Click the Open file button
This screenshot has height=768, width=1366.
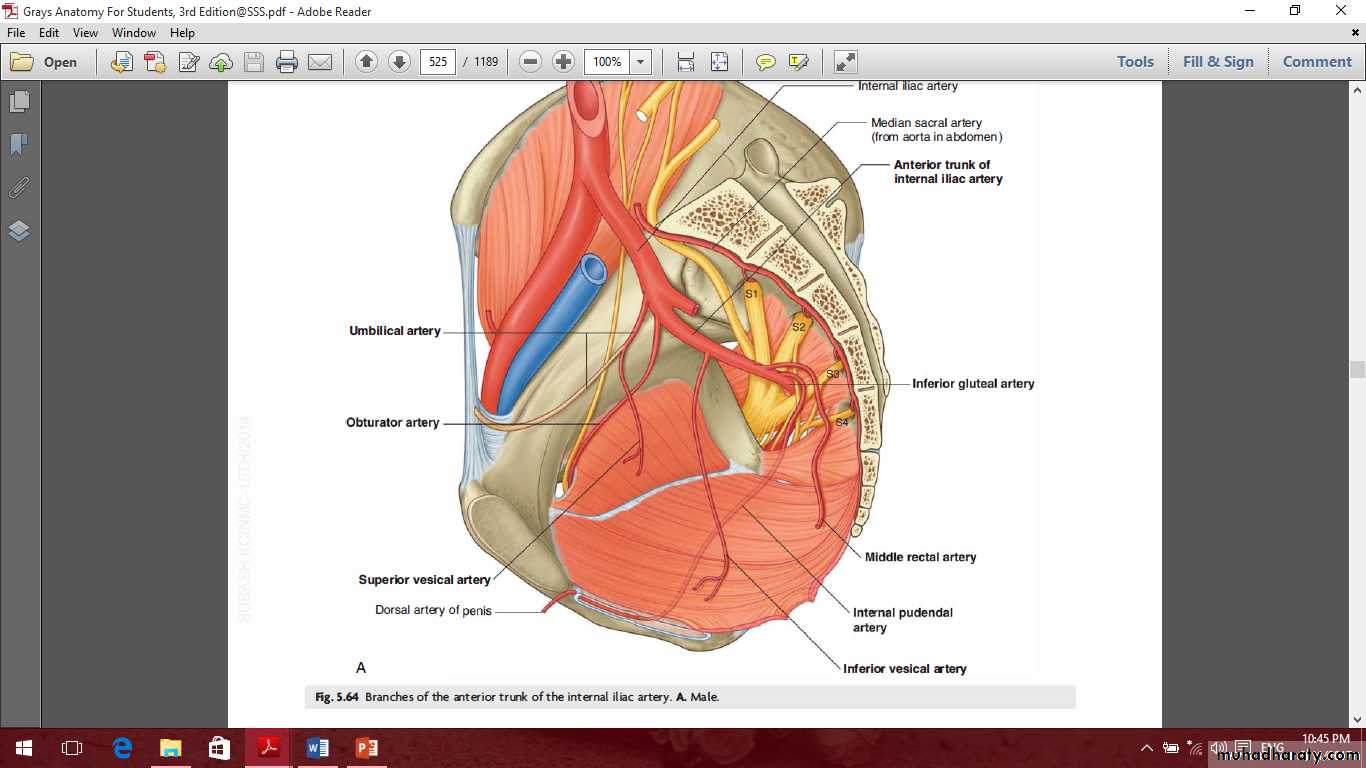point(45,62)
